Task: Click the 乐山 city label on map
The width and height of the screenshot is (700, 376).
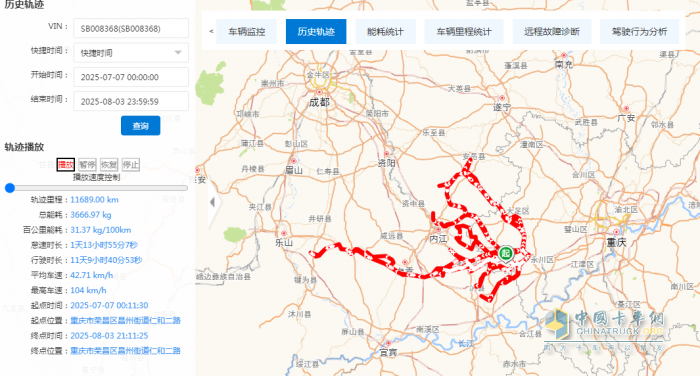Action: (x=284, y=243)
